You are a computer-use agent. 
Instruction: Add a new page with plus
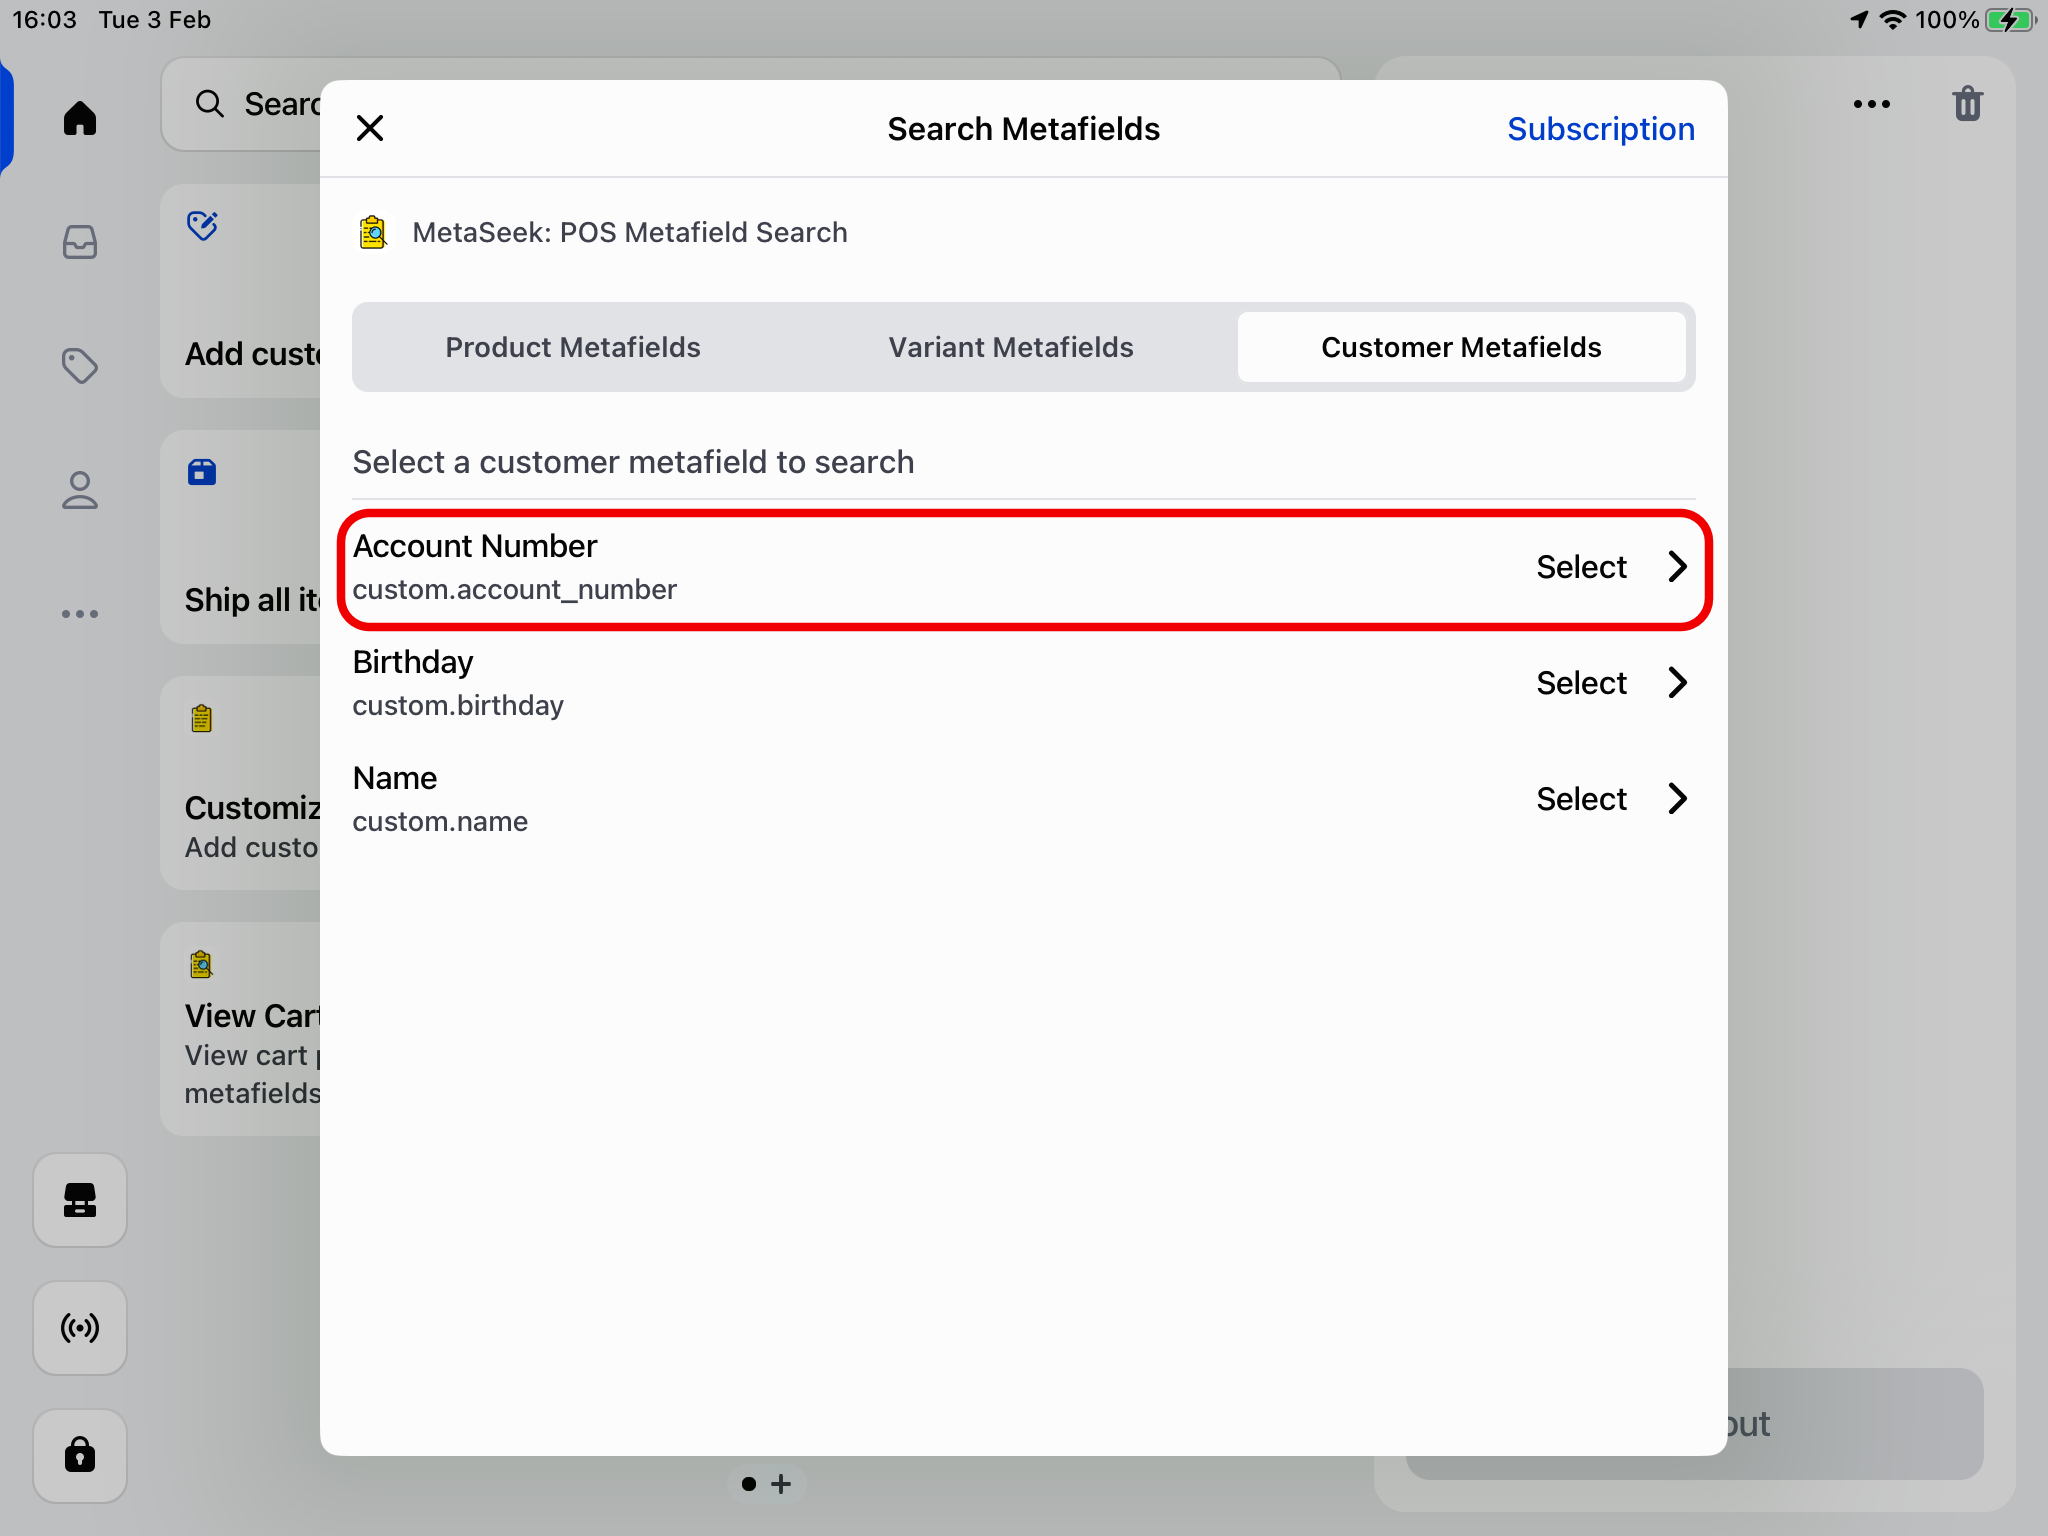point(782,1484)
